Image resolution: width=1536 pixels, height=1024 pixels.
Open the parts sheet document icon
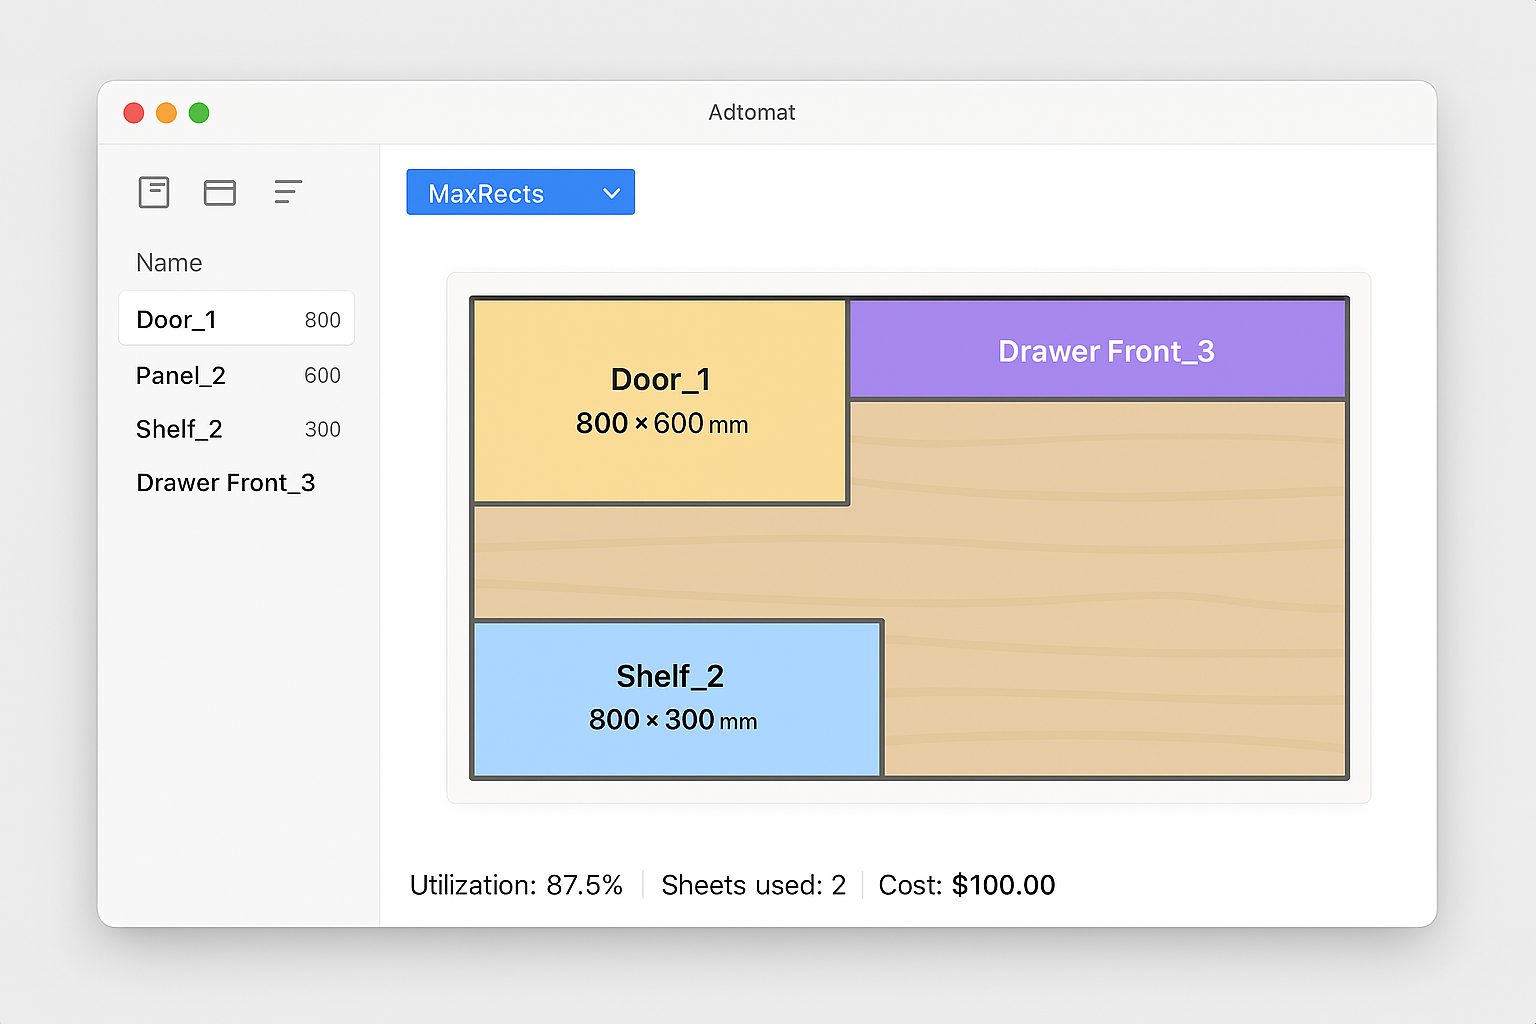point(154,192)
